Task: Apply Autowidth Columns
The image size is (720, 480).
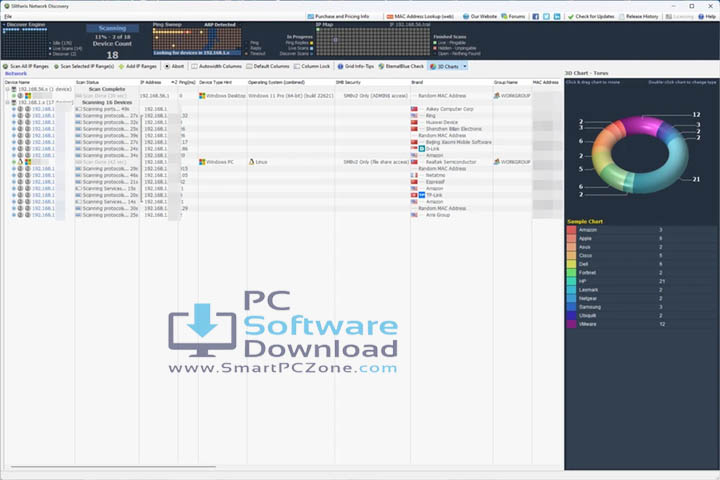Action: point(216,67)
